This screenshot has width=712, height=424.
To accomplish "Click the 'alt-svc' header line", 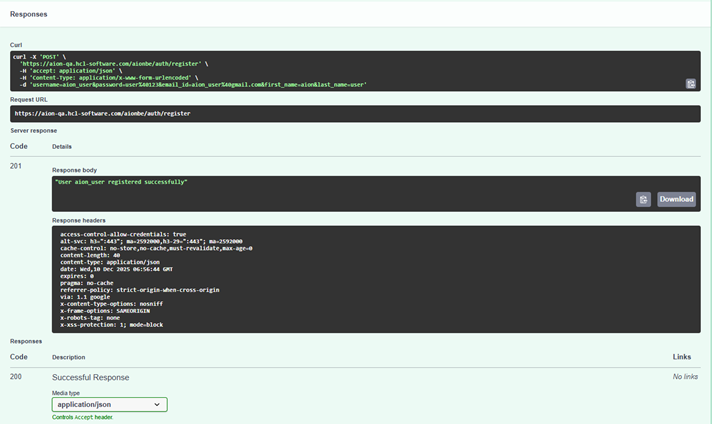I will coord(151,242).
